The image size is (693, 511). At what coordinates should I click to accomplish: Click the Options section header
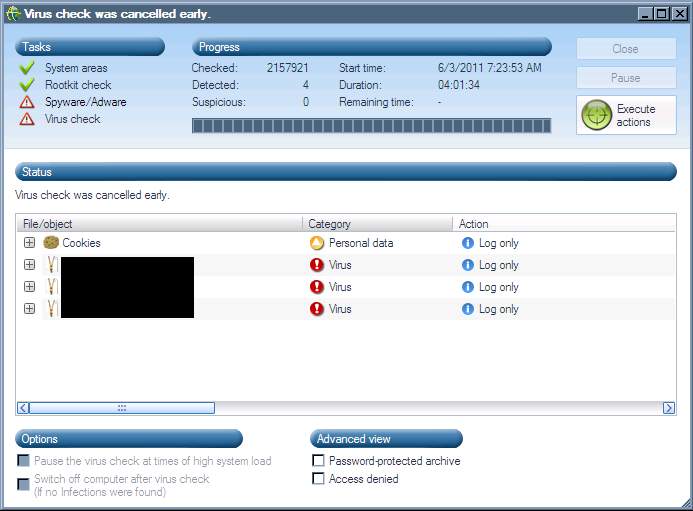tap(129, 439)
